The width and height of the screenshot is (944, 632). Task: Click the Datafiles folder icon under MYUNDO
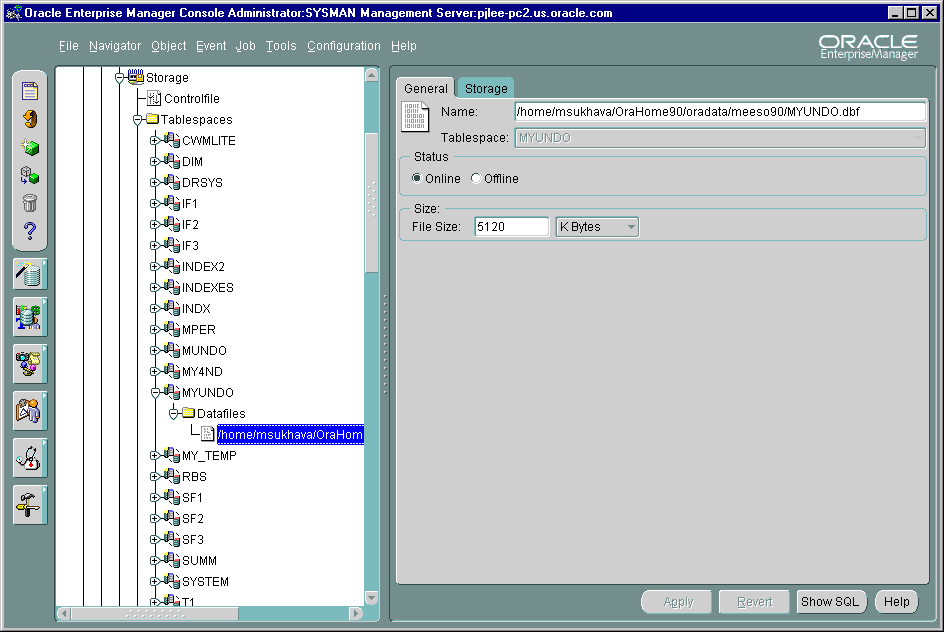click(x=188, y=413)
